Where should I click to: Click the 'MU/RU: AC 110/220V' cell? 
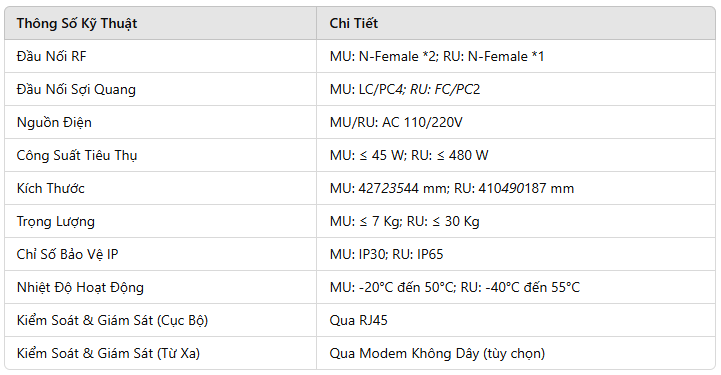pyautogui.click(x=396, y=122)
